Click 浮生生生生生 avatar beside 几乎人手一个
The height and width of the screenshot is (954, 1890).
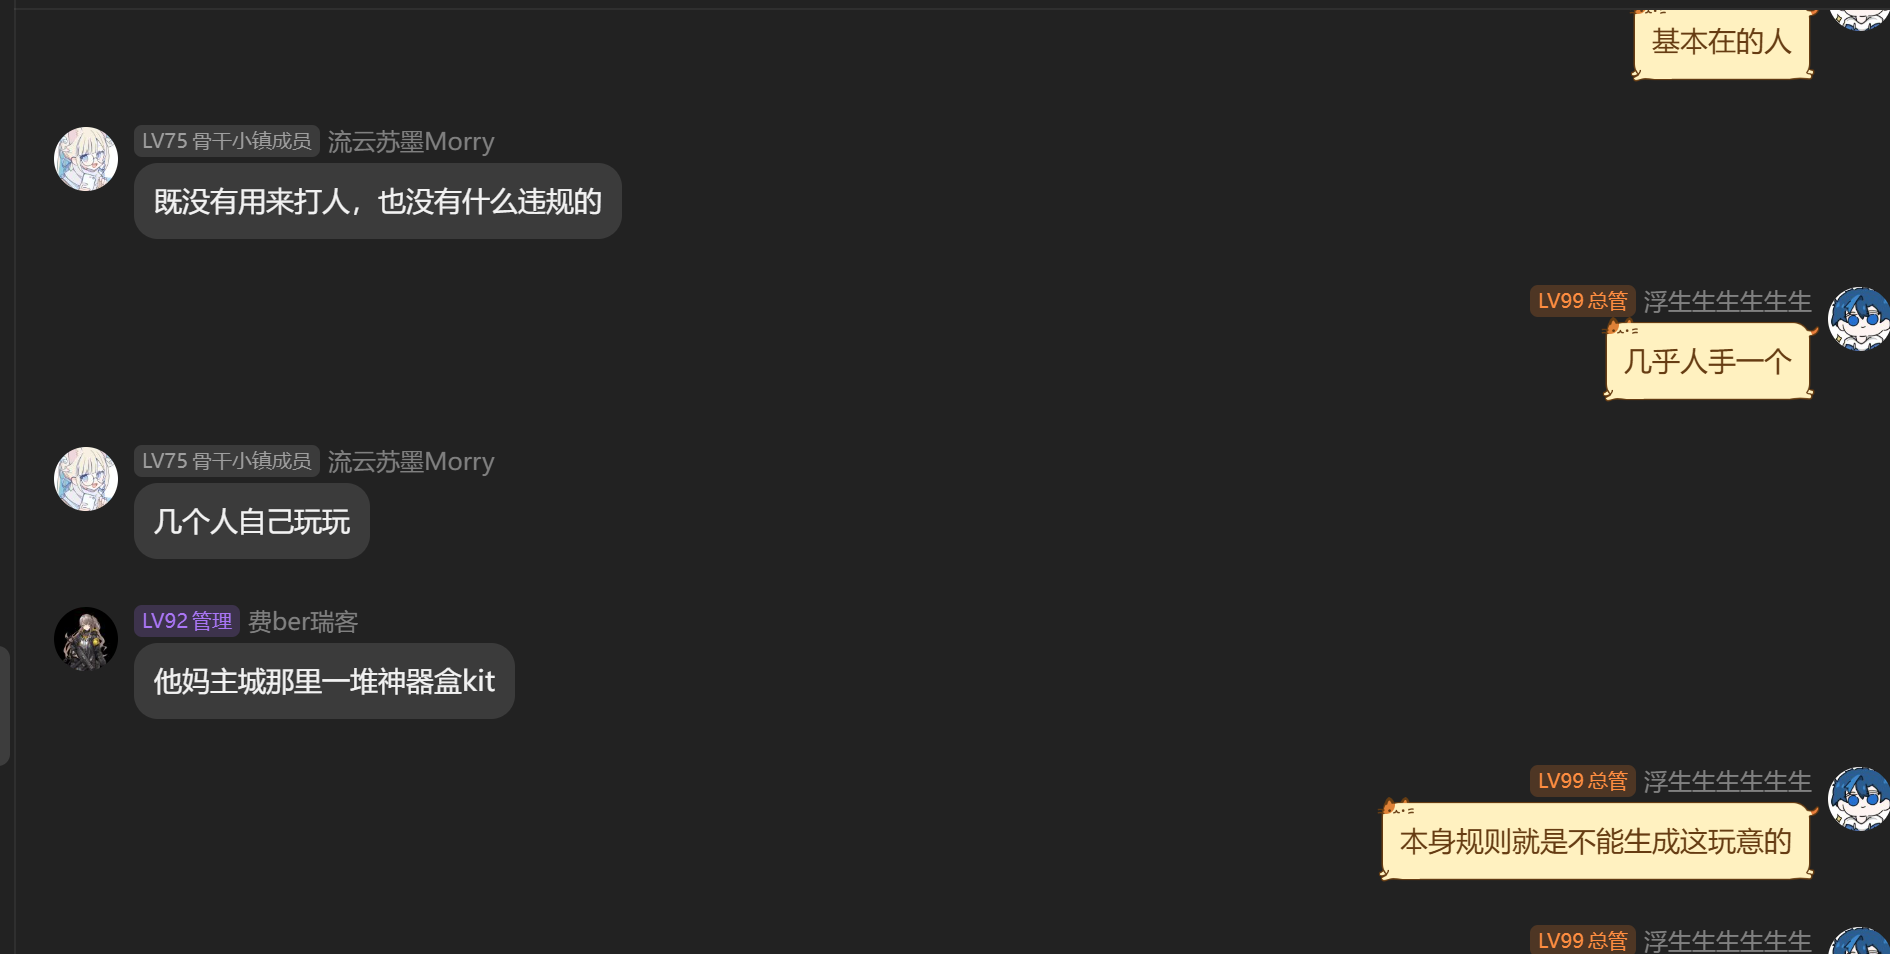coord(1859,319)
